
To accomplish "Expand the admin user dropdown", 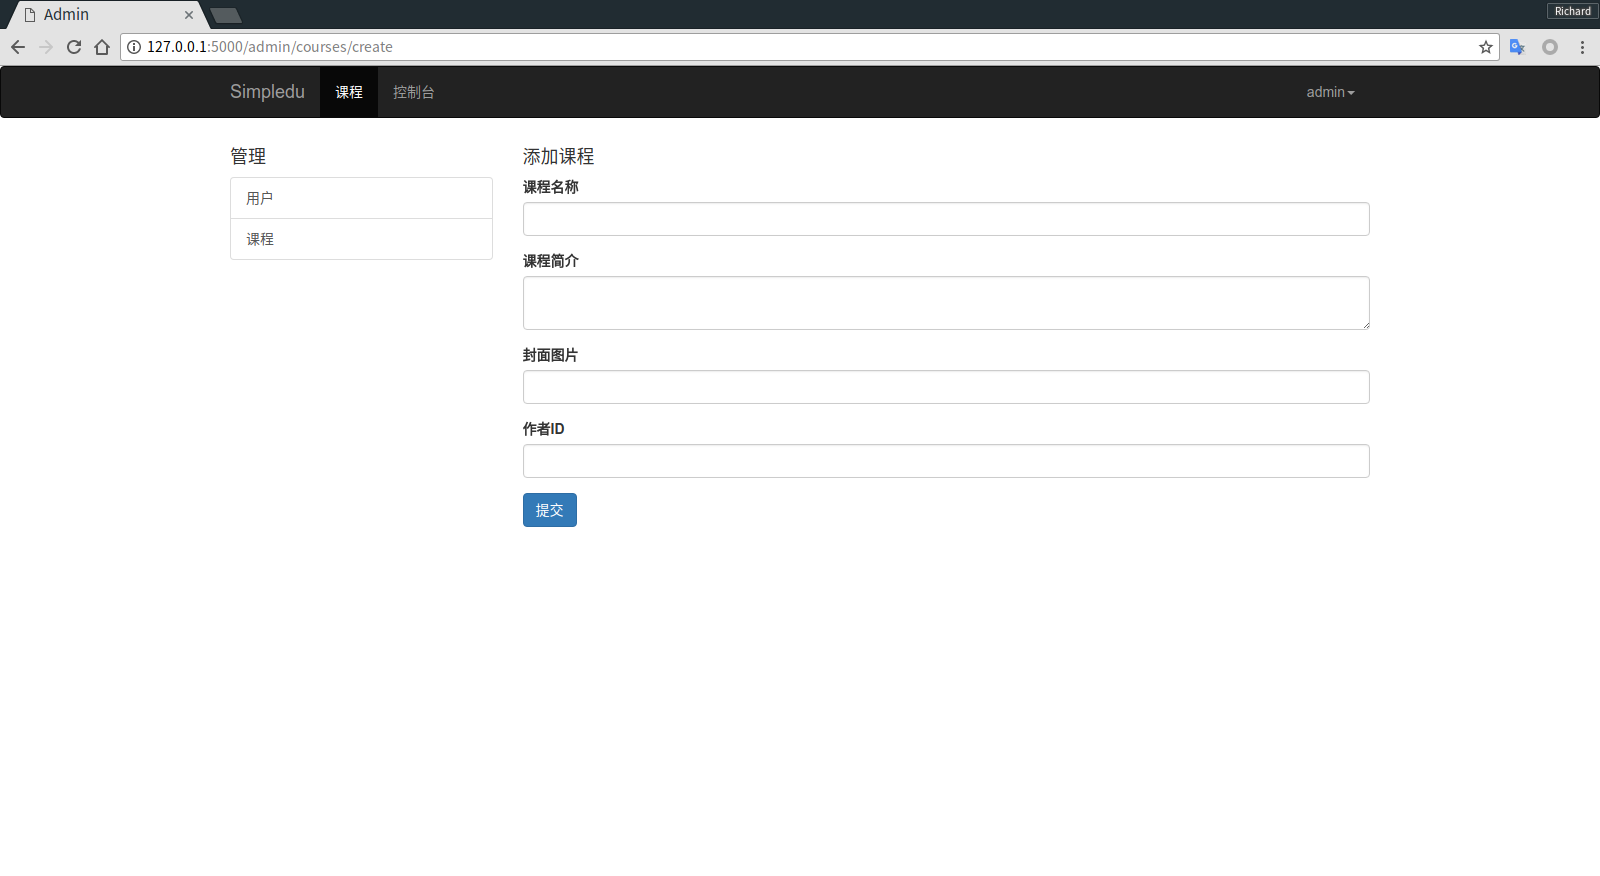I will [x=1330, y=92].
